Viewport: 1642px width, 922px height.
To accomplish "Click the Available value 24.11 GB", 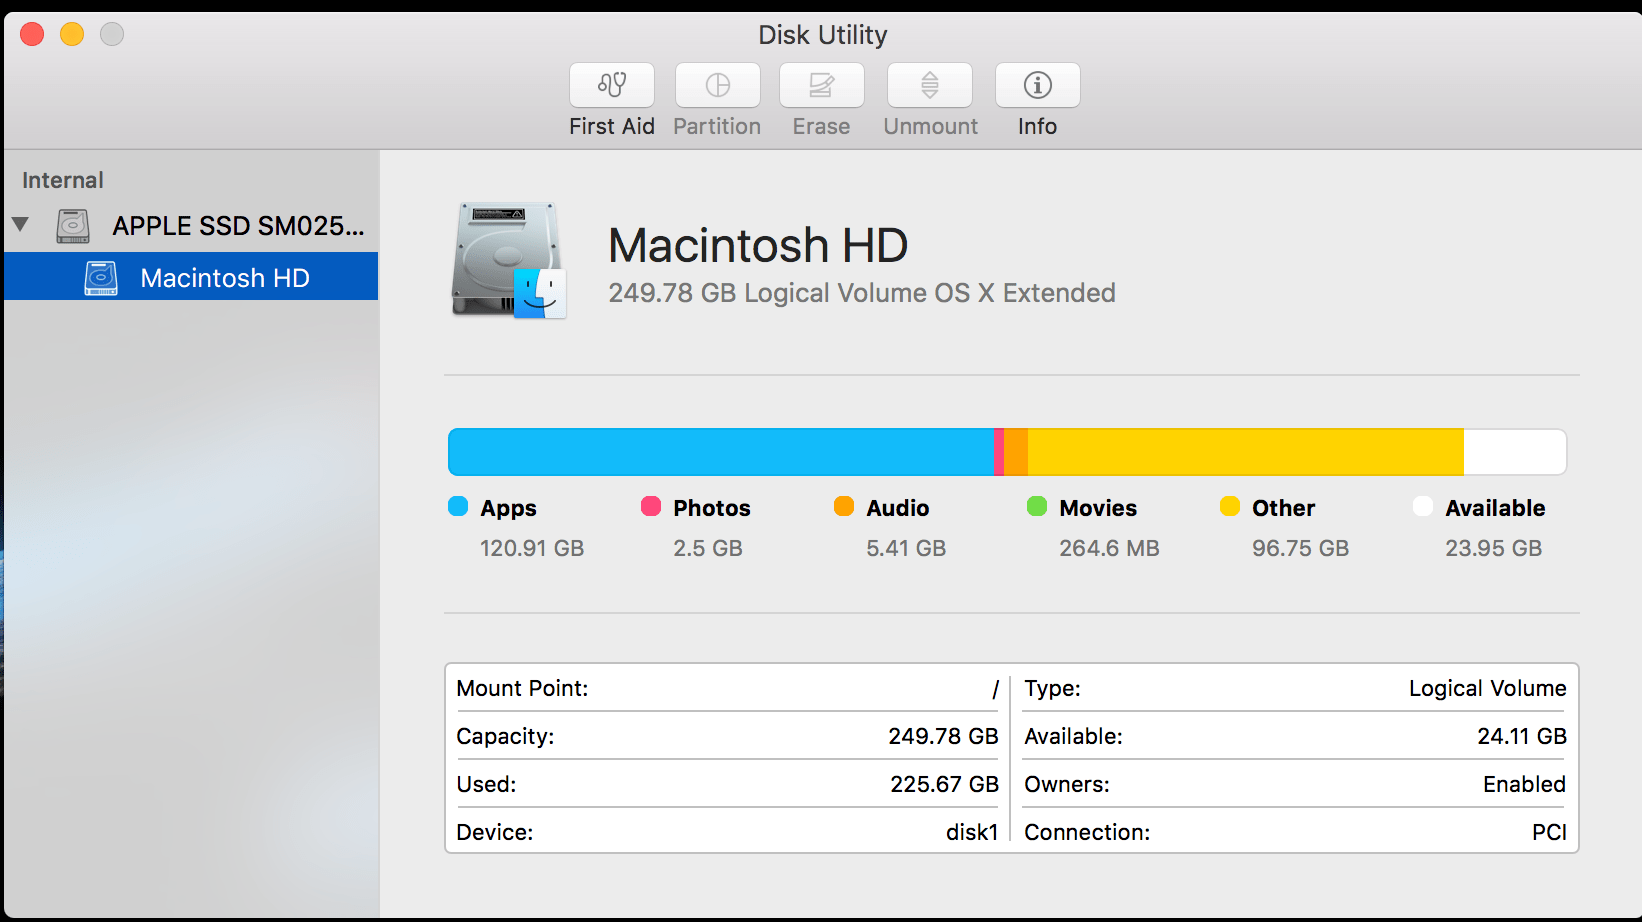I will (x=1522, y=736).
